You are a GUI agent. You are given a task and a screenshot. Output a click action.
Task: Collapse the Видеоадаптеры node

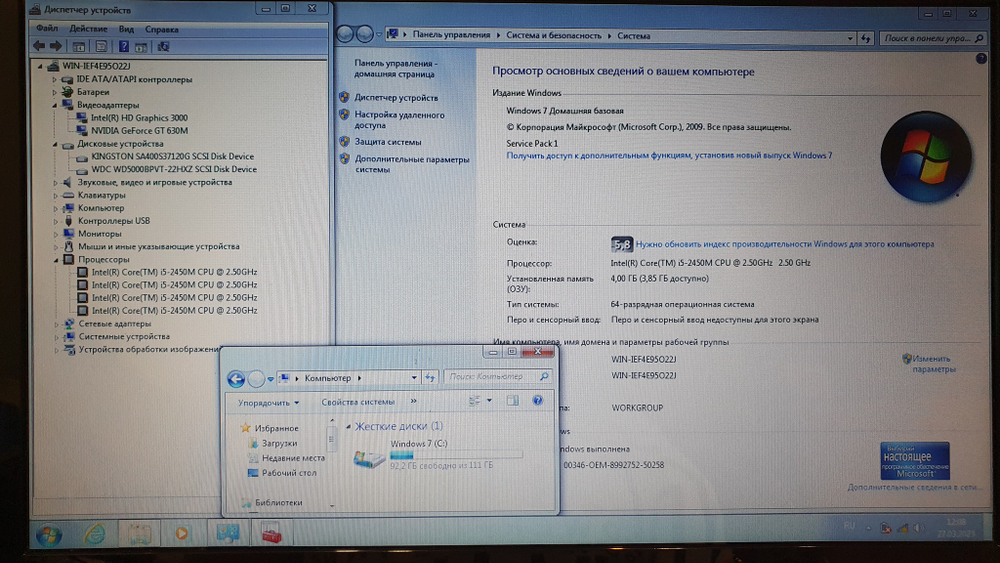point(55,105)
